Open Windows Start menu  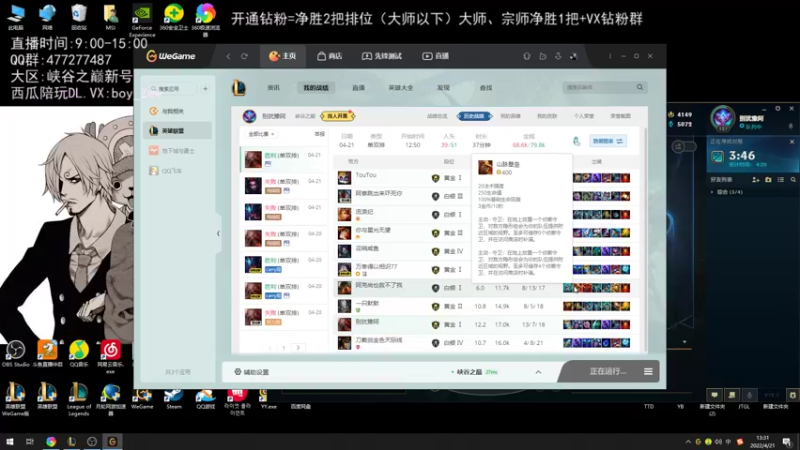click(x=10, y=441)
